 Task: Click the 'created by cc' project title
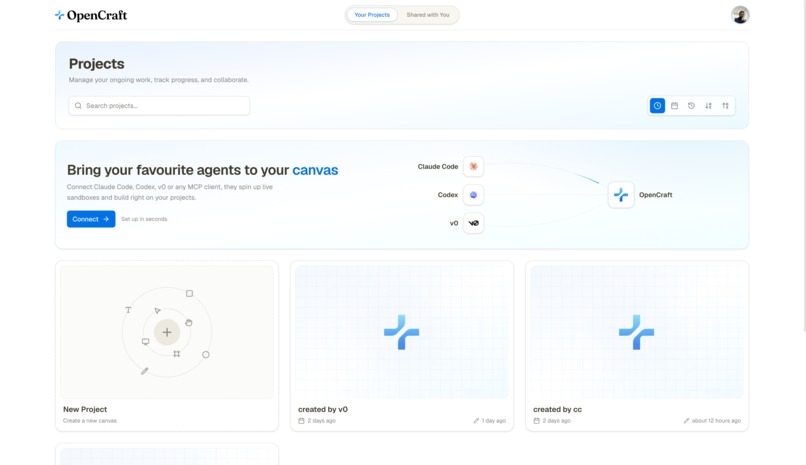click(x=557, y=410)
